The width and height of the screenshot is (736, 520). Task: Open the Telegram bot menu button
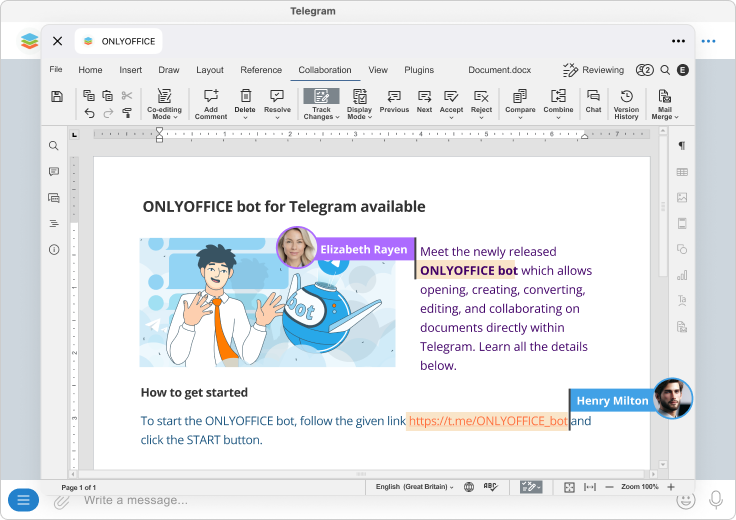pos(23,500)
